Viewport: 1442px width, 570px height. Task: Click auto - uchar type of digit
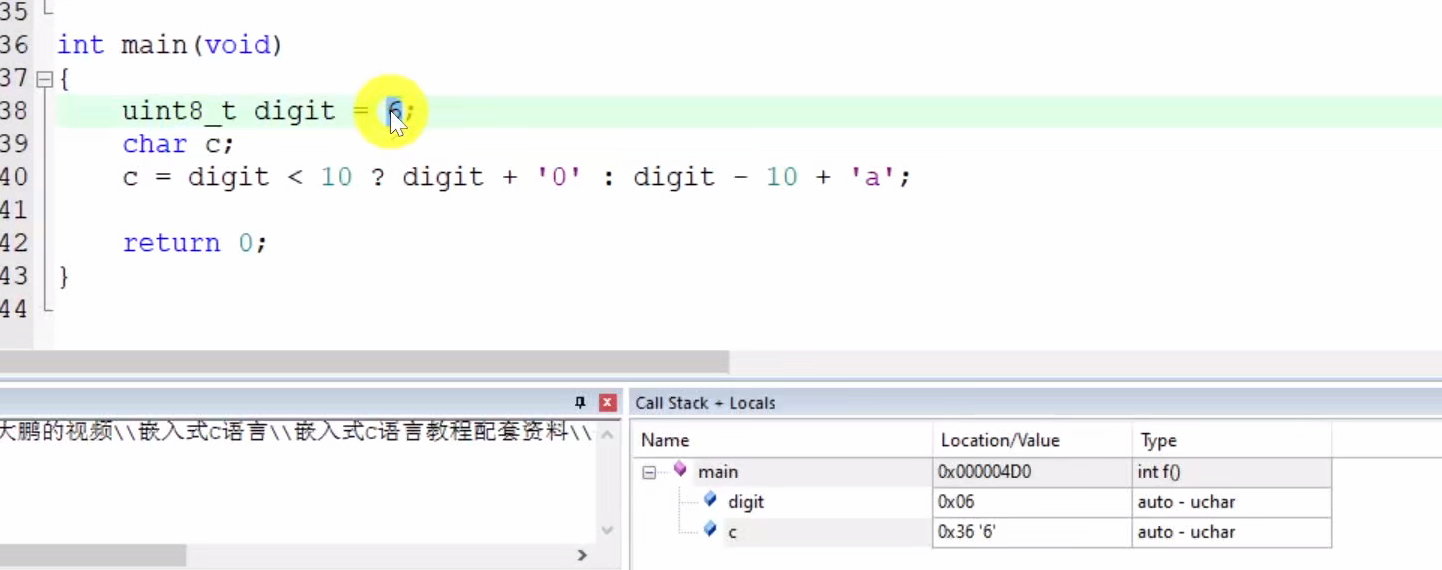(1231, 502)
